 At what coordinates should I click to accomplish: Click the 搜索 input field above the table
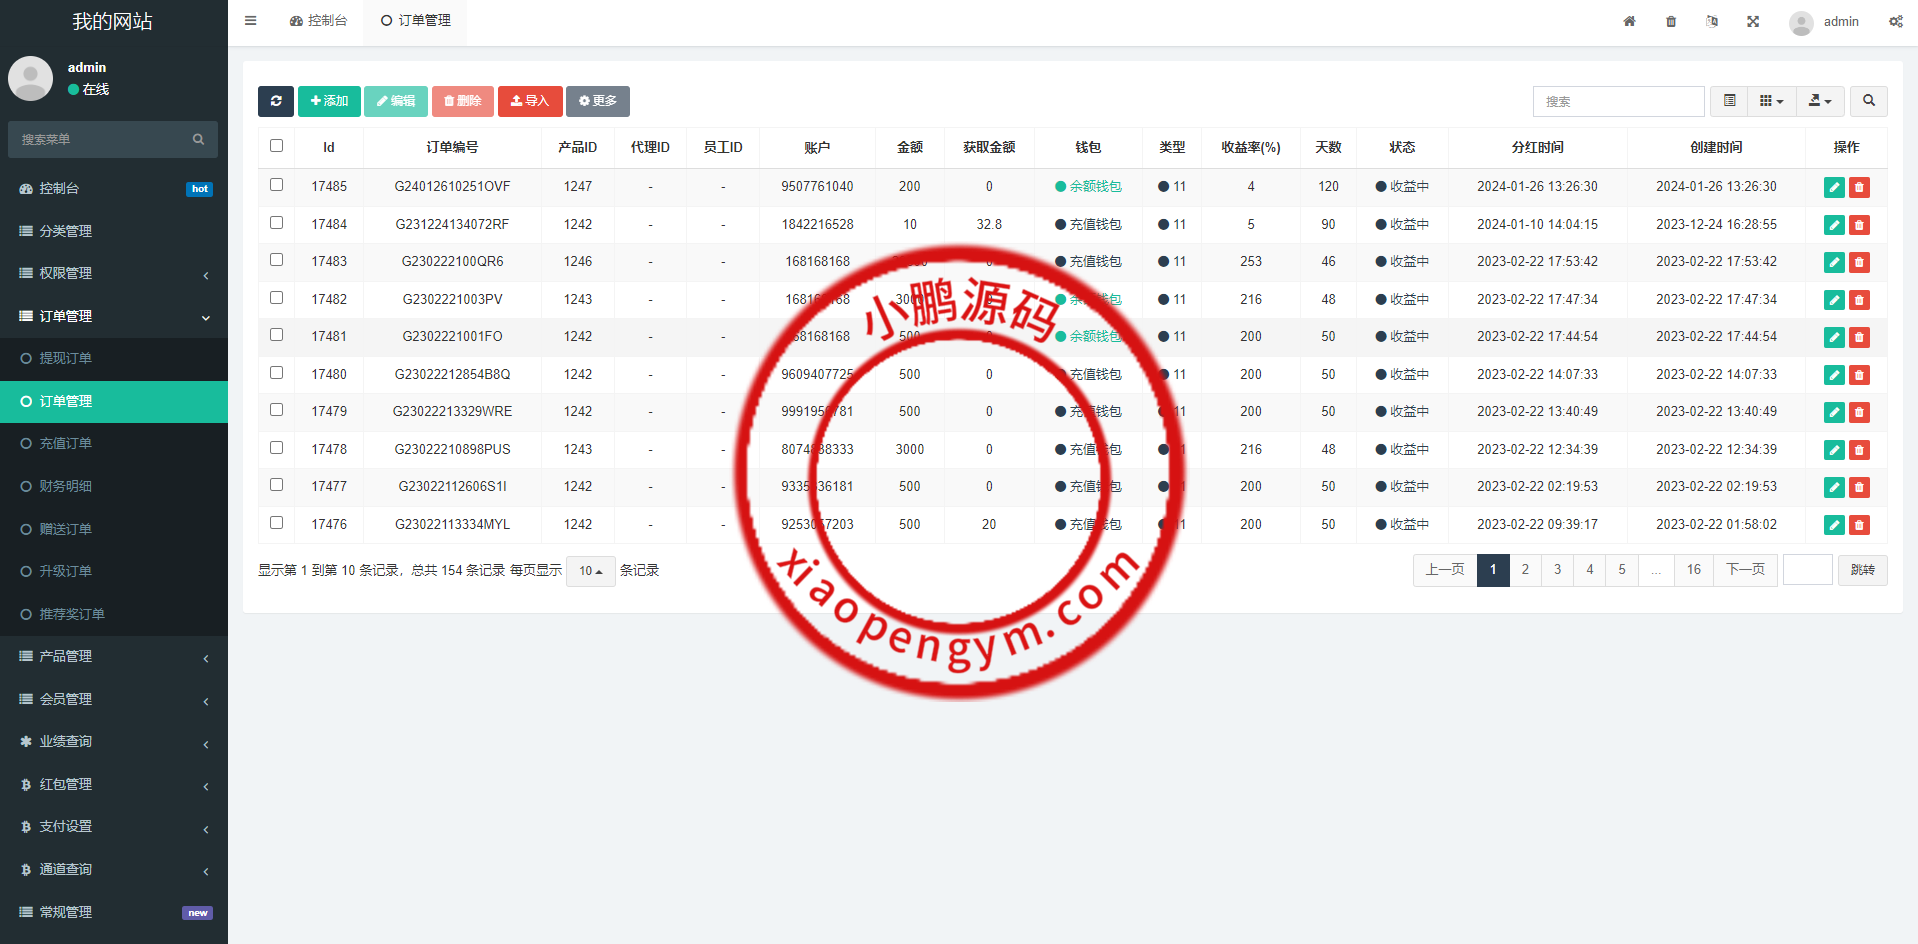coord(1618,101)
